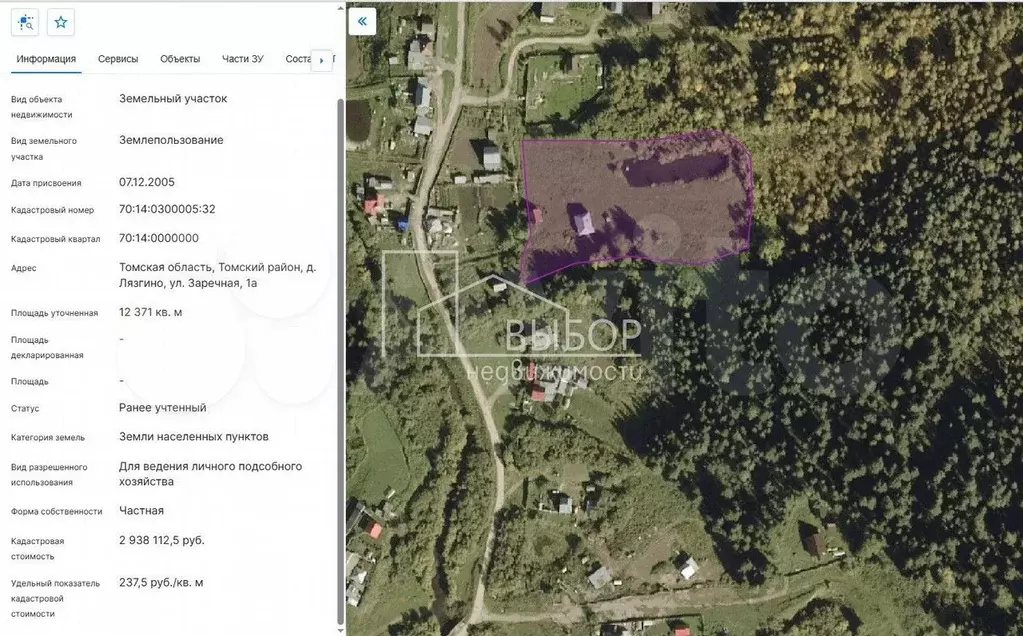Open the Части ЗУ tab
The height and width of the screenshot is (636, 1023).
tap(243, 59)
